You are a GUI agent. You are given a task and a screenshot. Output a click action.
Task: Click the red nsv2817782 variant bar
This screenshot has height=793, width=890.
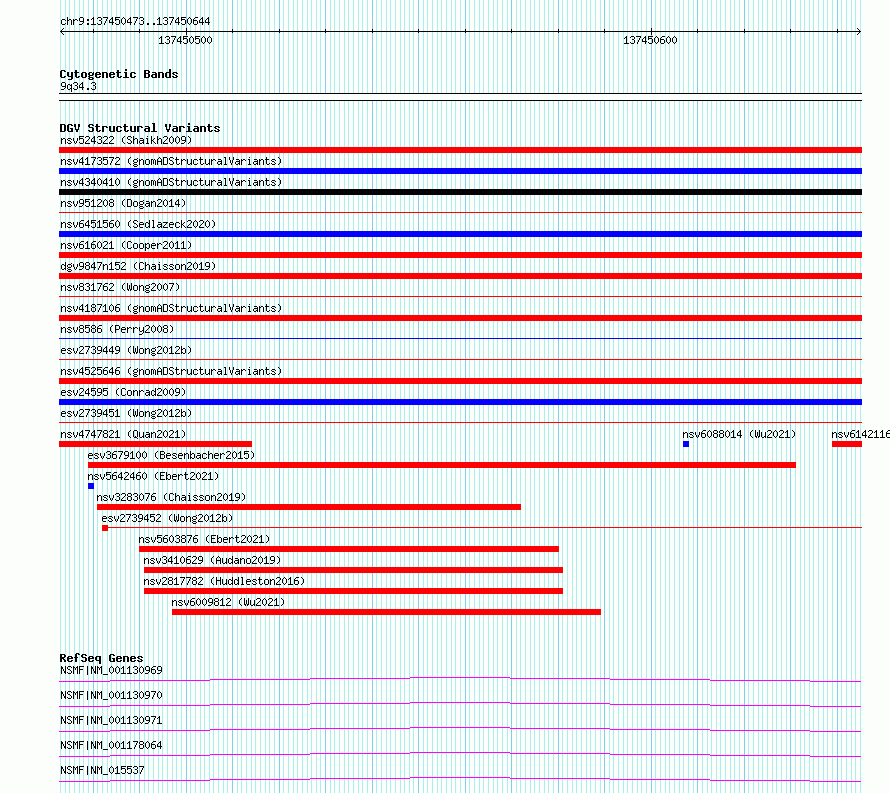point(354,591)
